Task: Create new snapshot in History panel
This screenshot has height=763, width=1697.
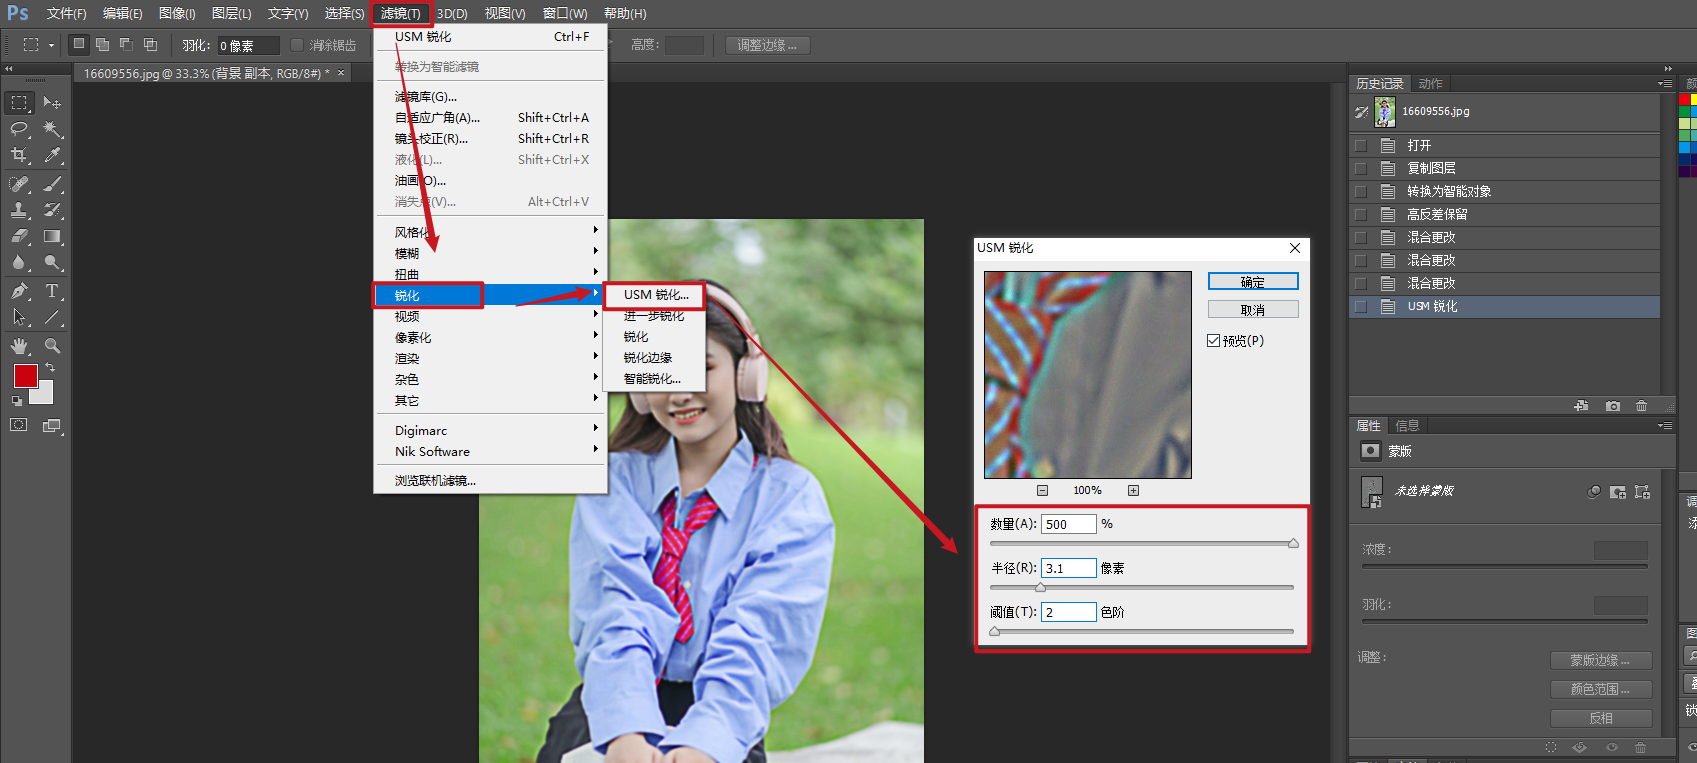Action: [1612, 406]
